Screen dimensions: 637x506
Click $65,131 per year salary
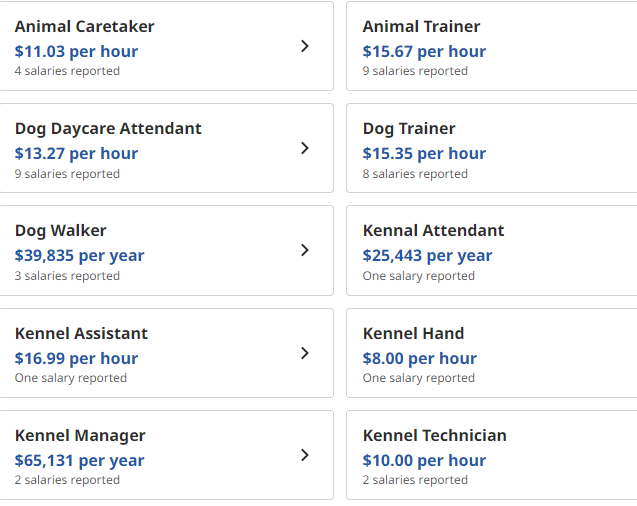point(79,461)
